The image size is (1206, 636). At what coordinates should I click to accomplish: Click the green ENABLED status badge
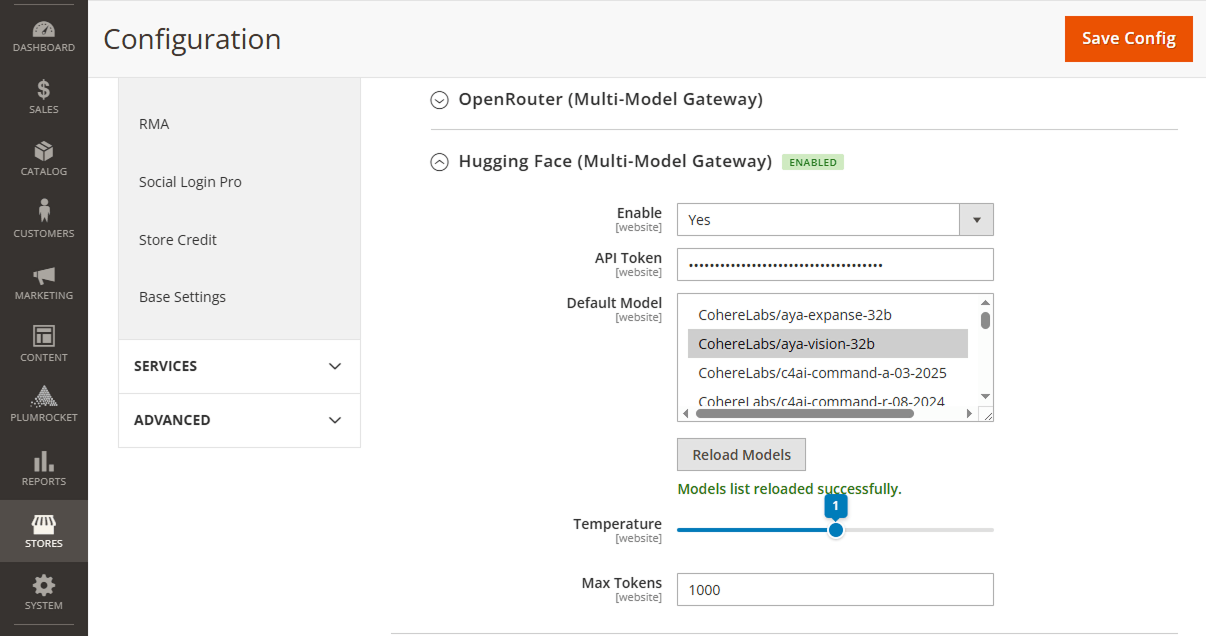point(813,162)
